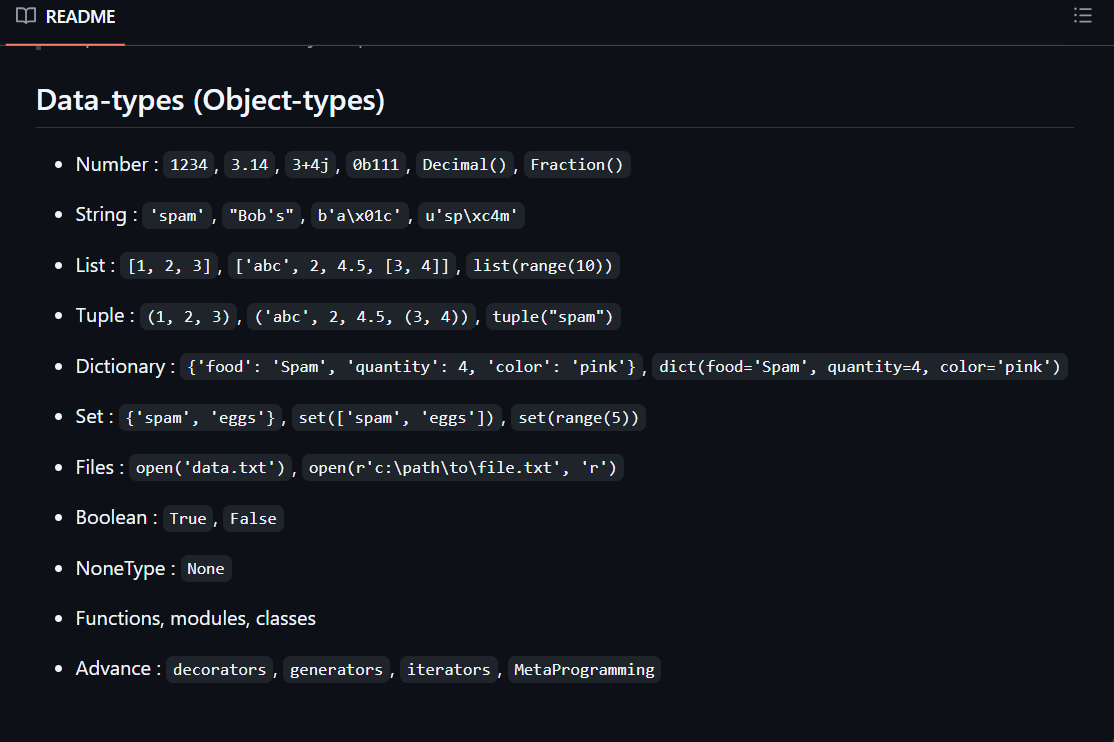Screen dimensions: 1114x742
Task: Click Functions, modules, classes item
Action: pos(196,618)
